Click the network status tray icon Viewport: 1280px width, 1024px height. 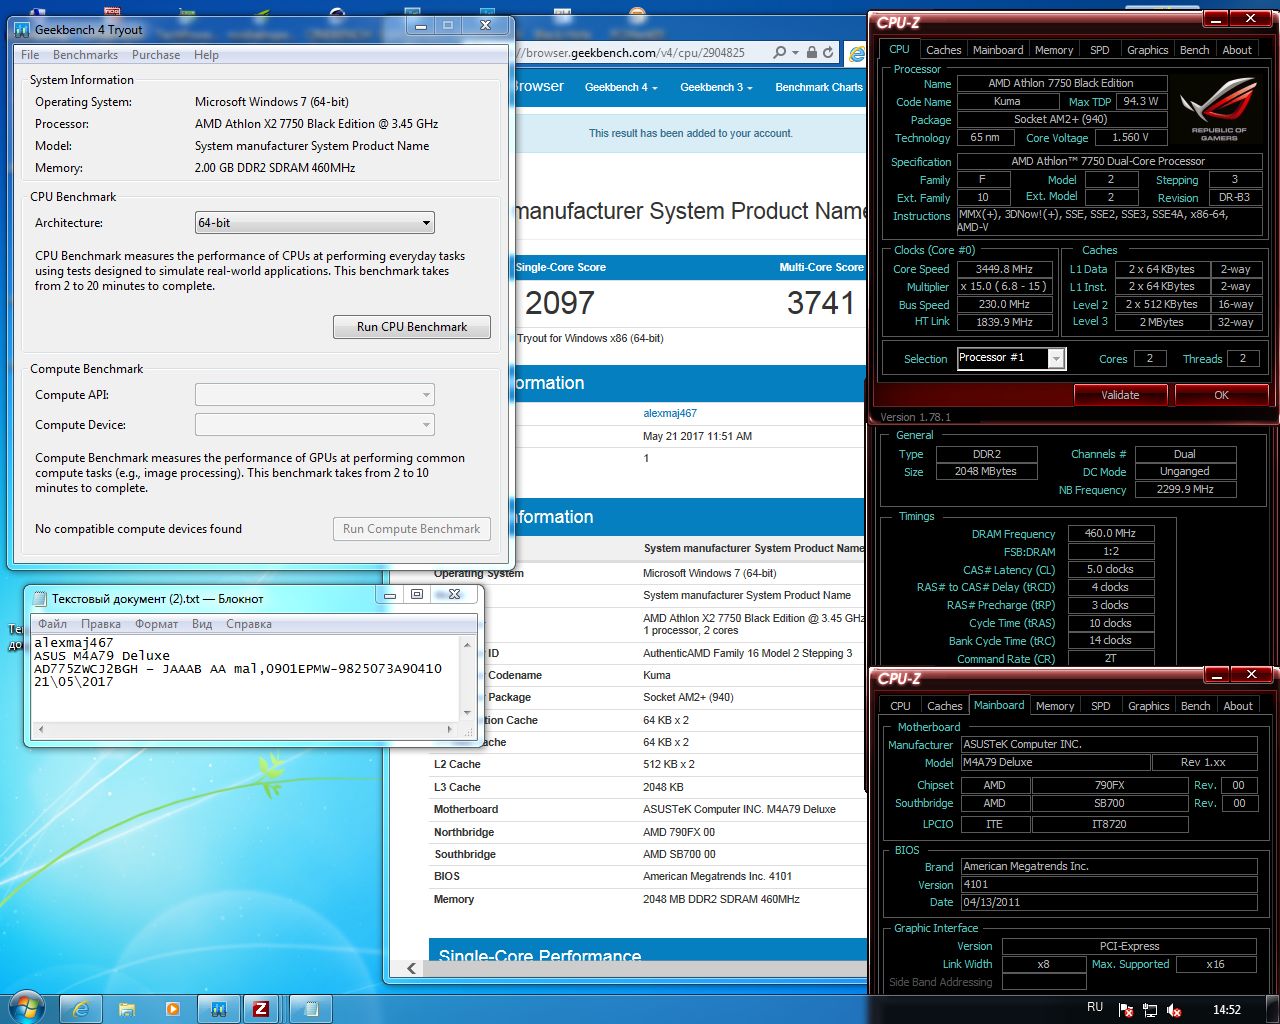coord(1150,1010)
